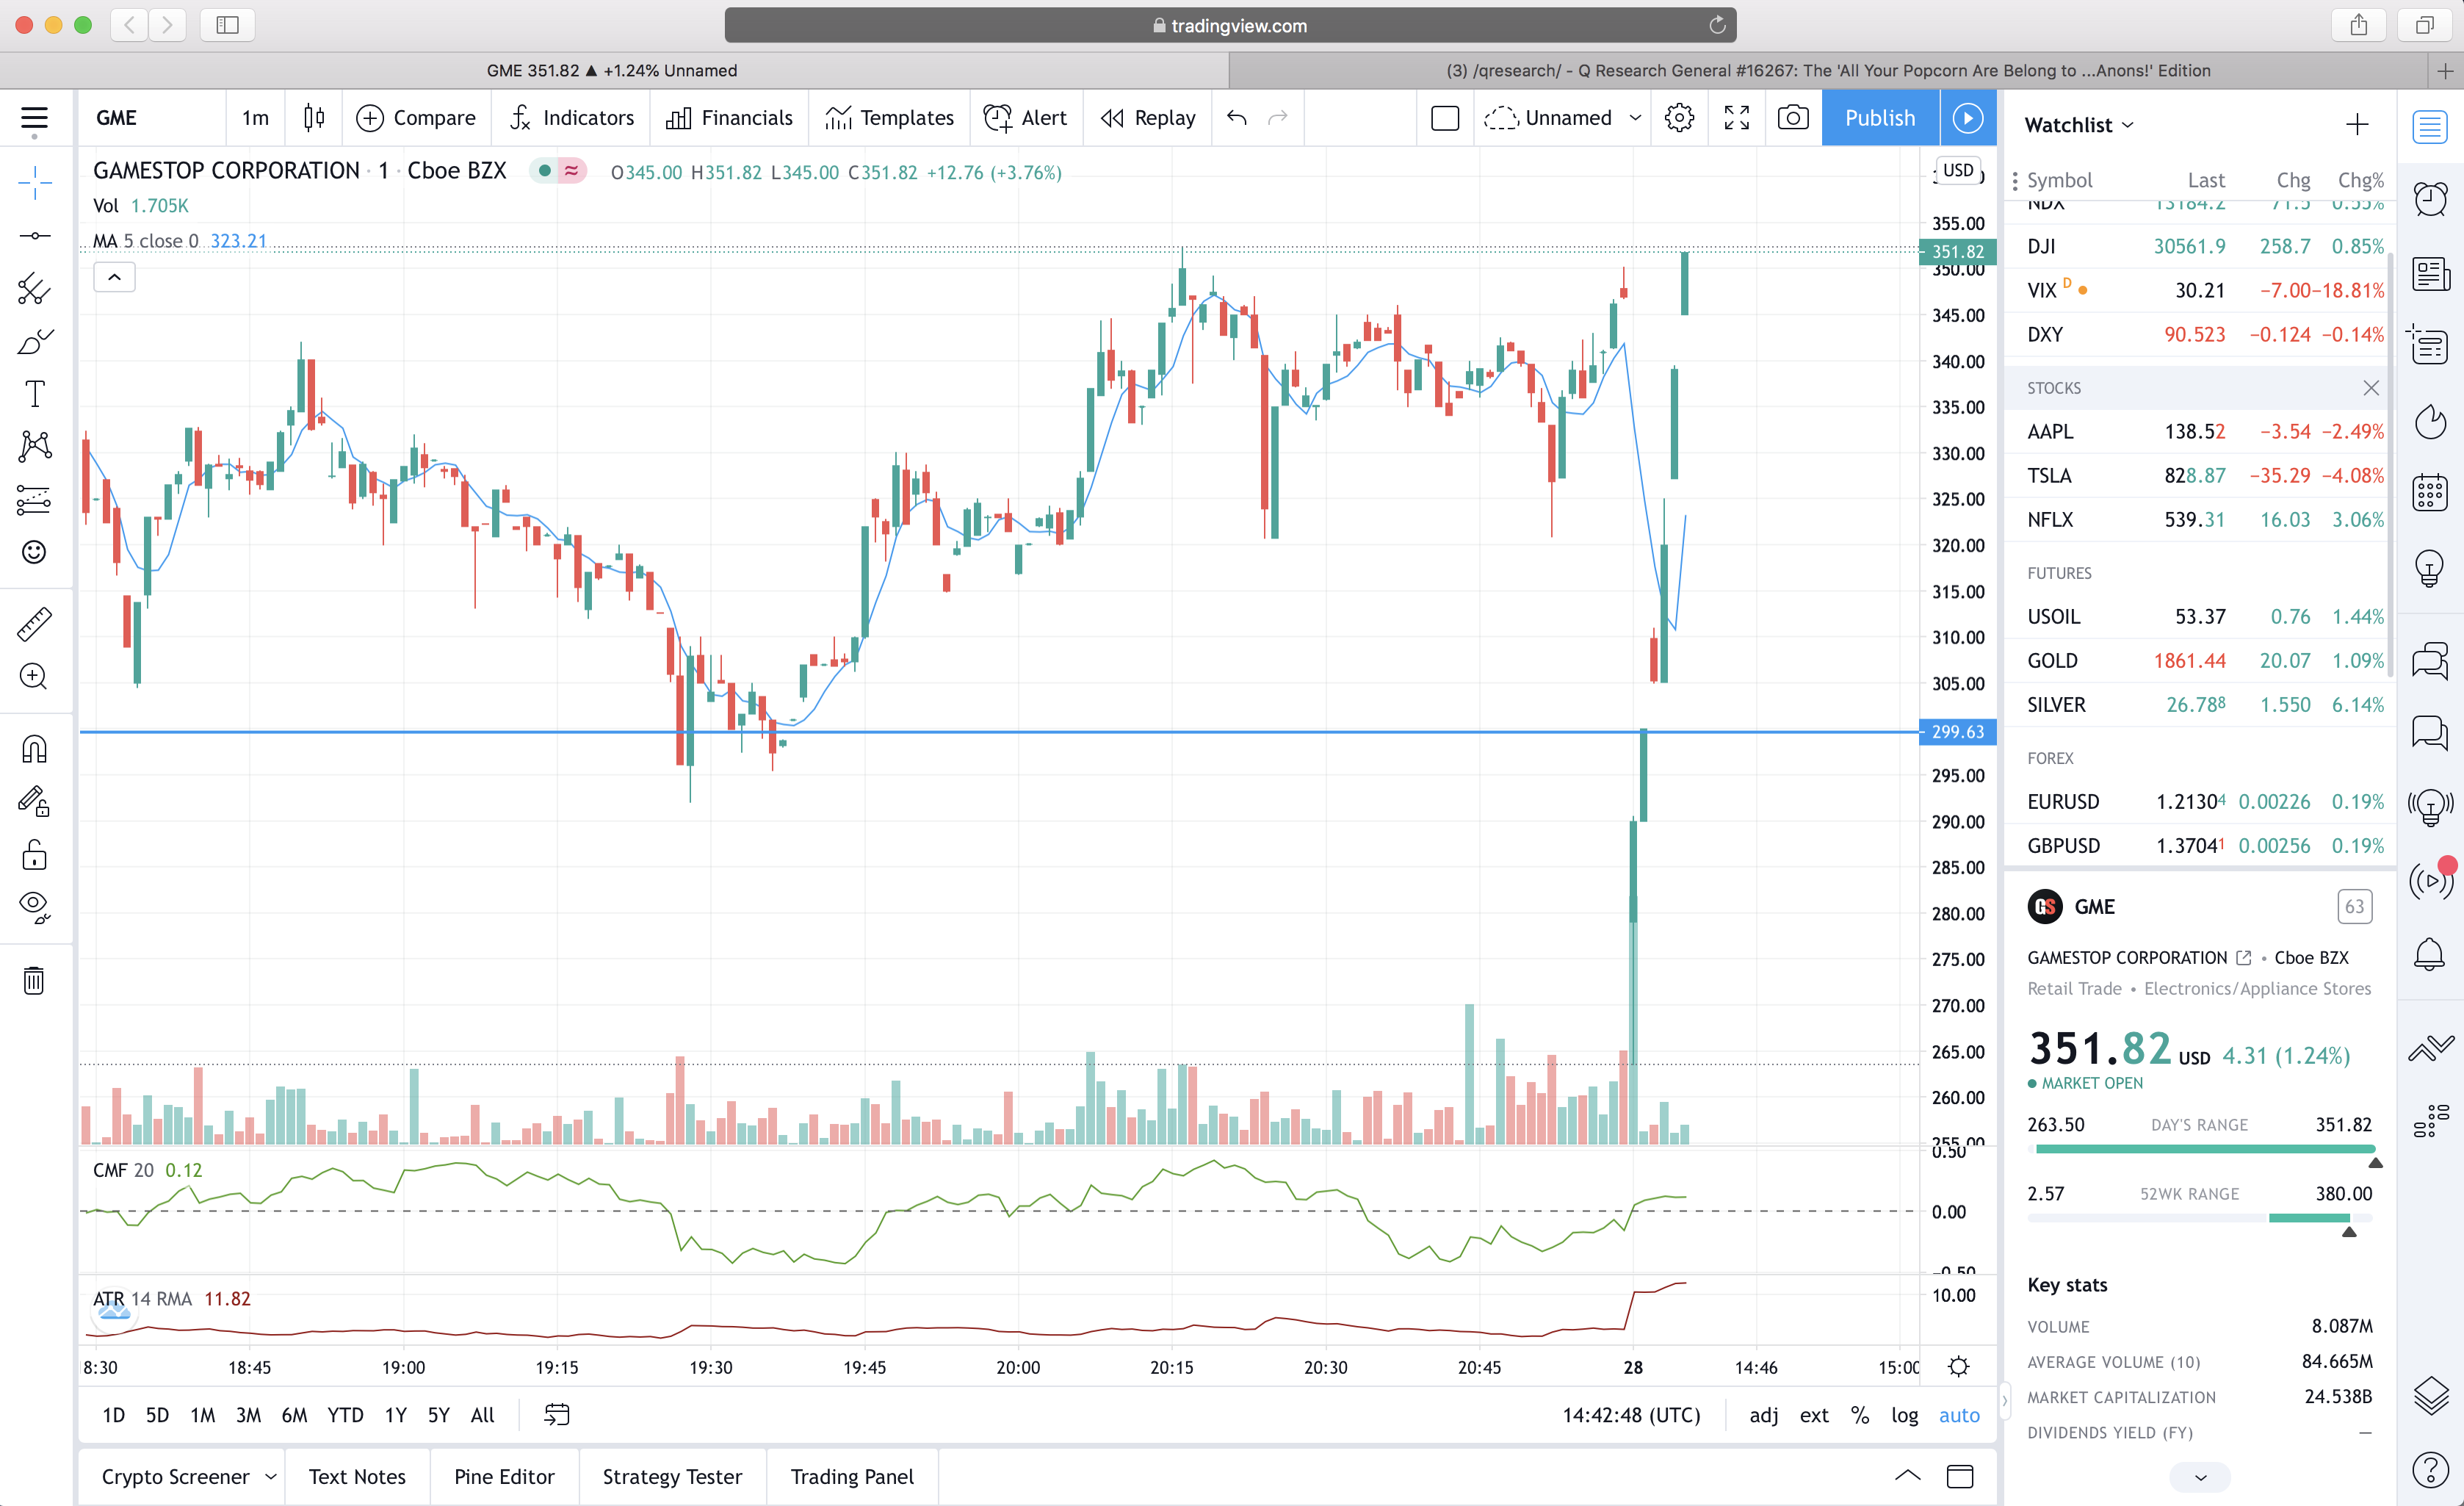Image resolution: width=2464 pixels, height=1506 pixels.
Task: Toggle stay in drawing mode
Action: pyautogui.click(x=34, y=801)
